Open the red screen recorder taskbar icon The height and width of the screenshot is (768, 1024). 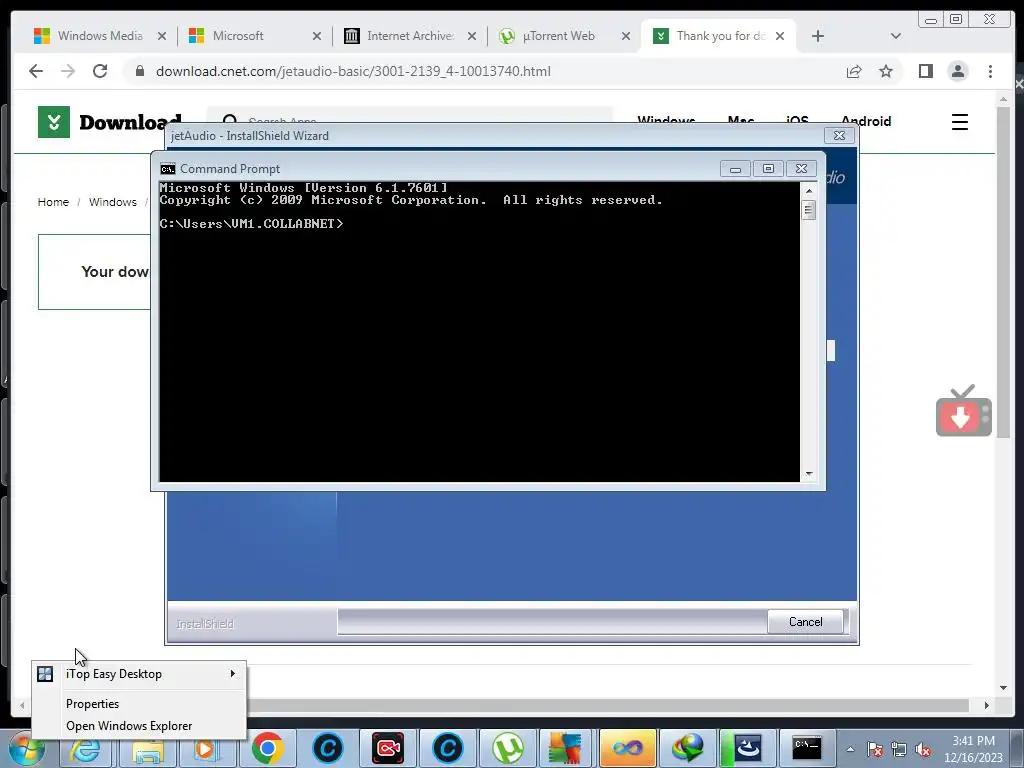pos(388,748)
